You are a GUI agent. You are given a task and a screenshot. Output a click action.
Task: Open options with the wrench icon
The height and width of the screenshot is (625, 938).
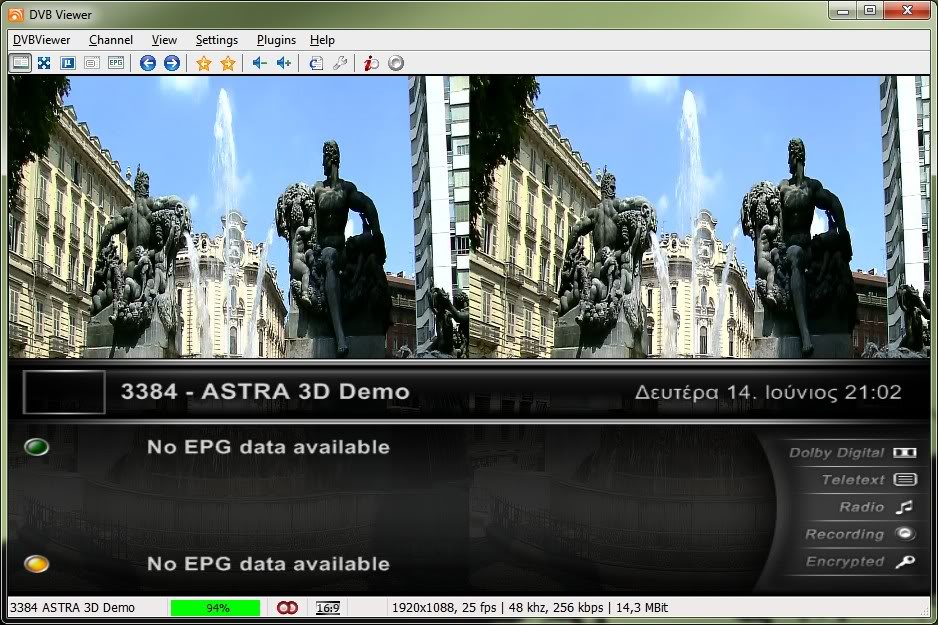click(x=340, y=63)
